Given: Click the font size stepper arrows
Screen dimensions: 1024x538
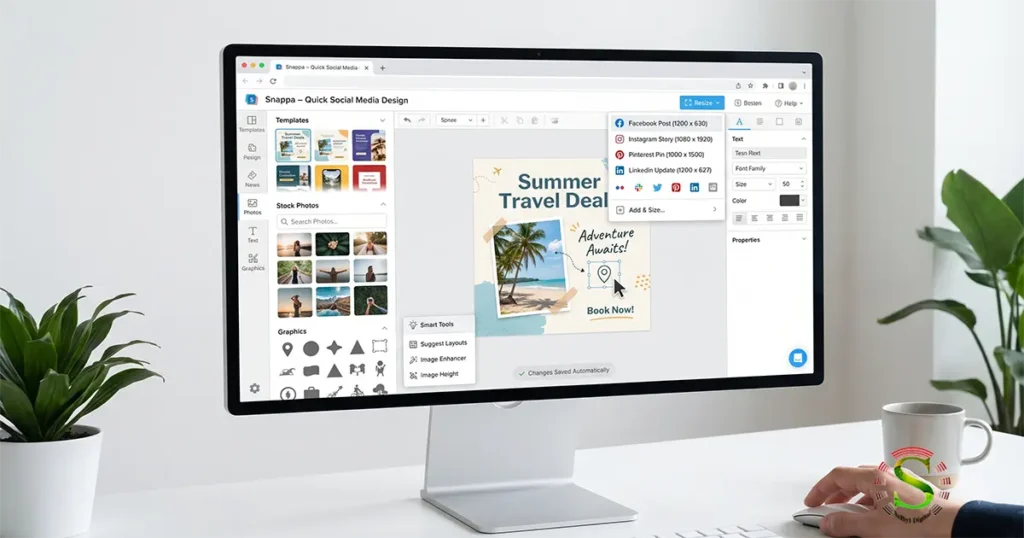Looking at the screenshot, I should tap(802, 184).
